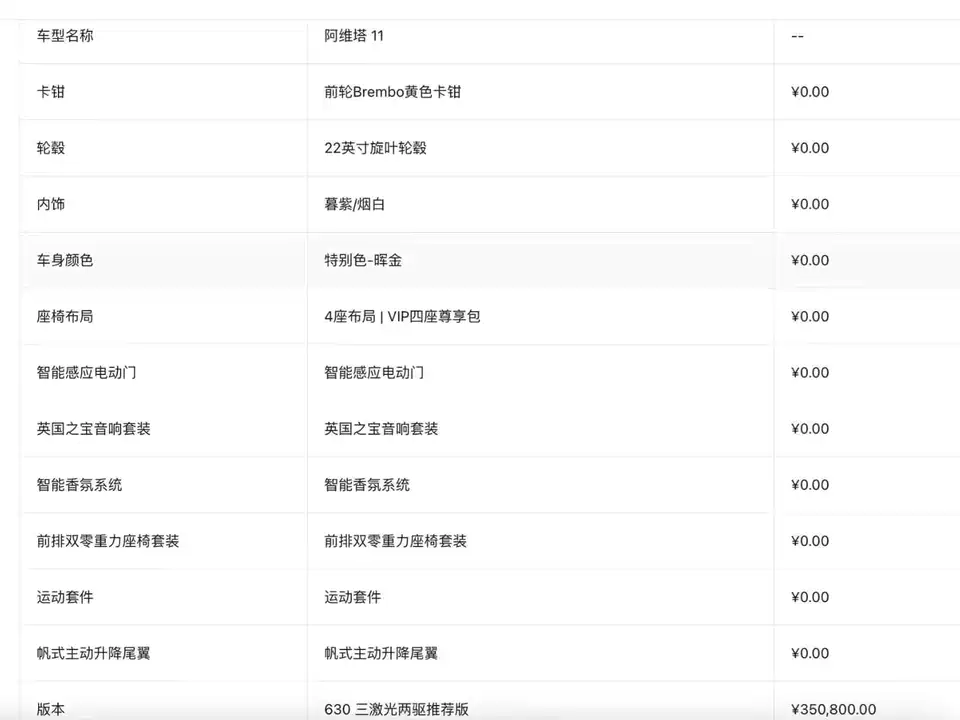
Task: Click the price of the 智能香氛系统 row
Action: point(809,484)
